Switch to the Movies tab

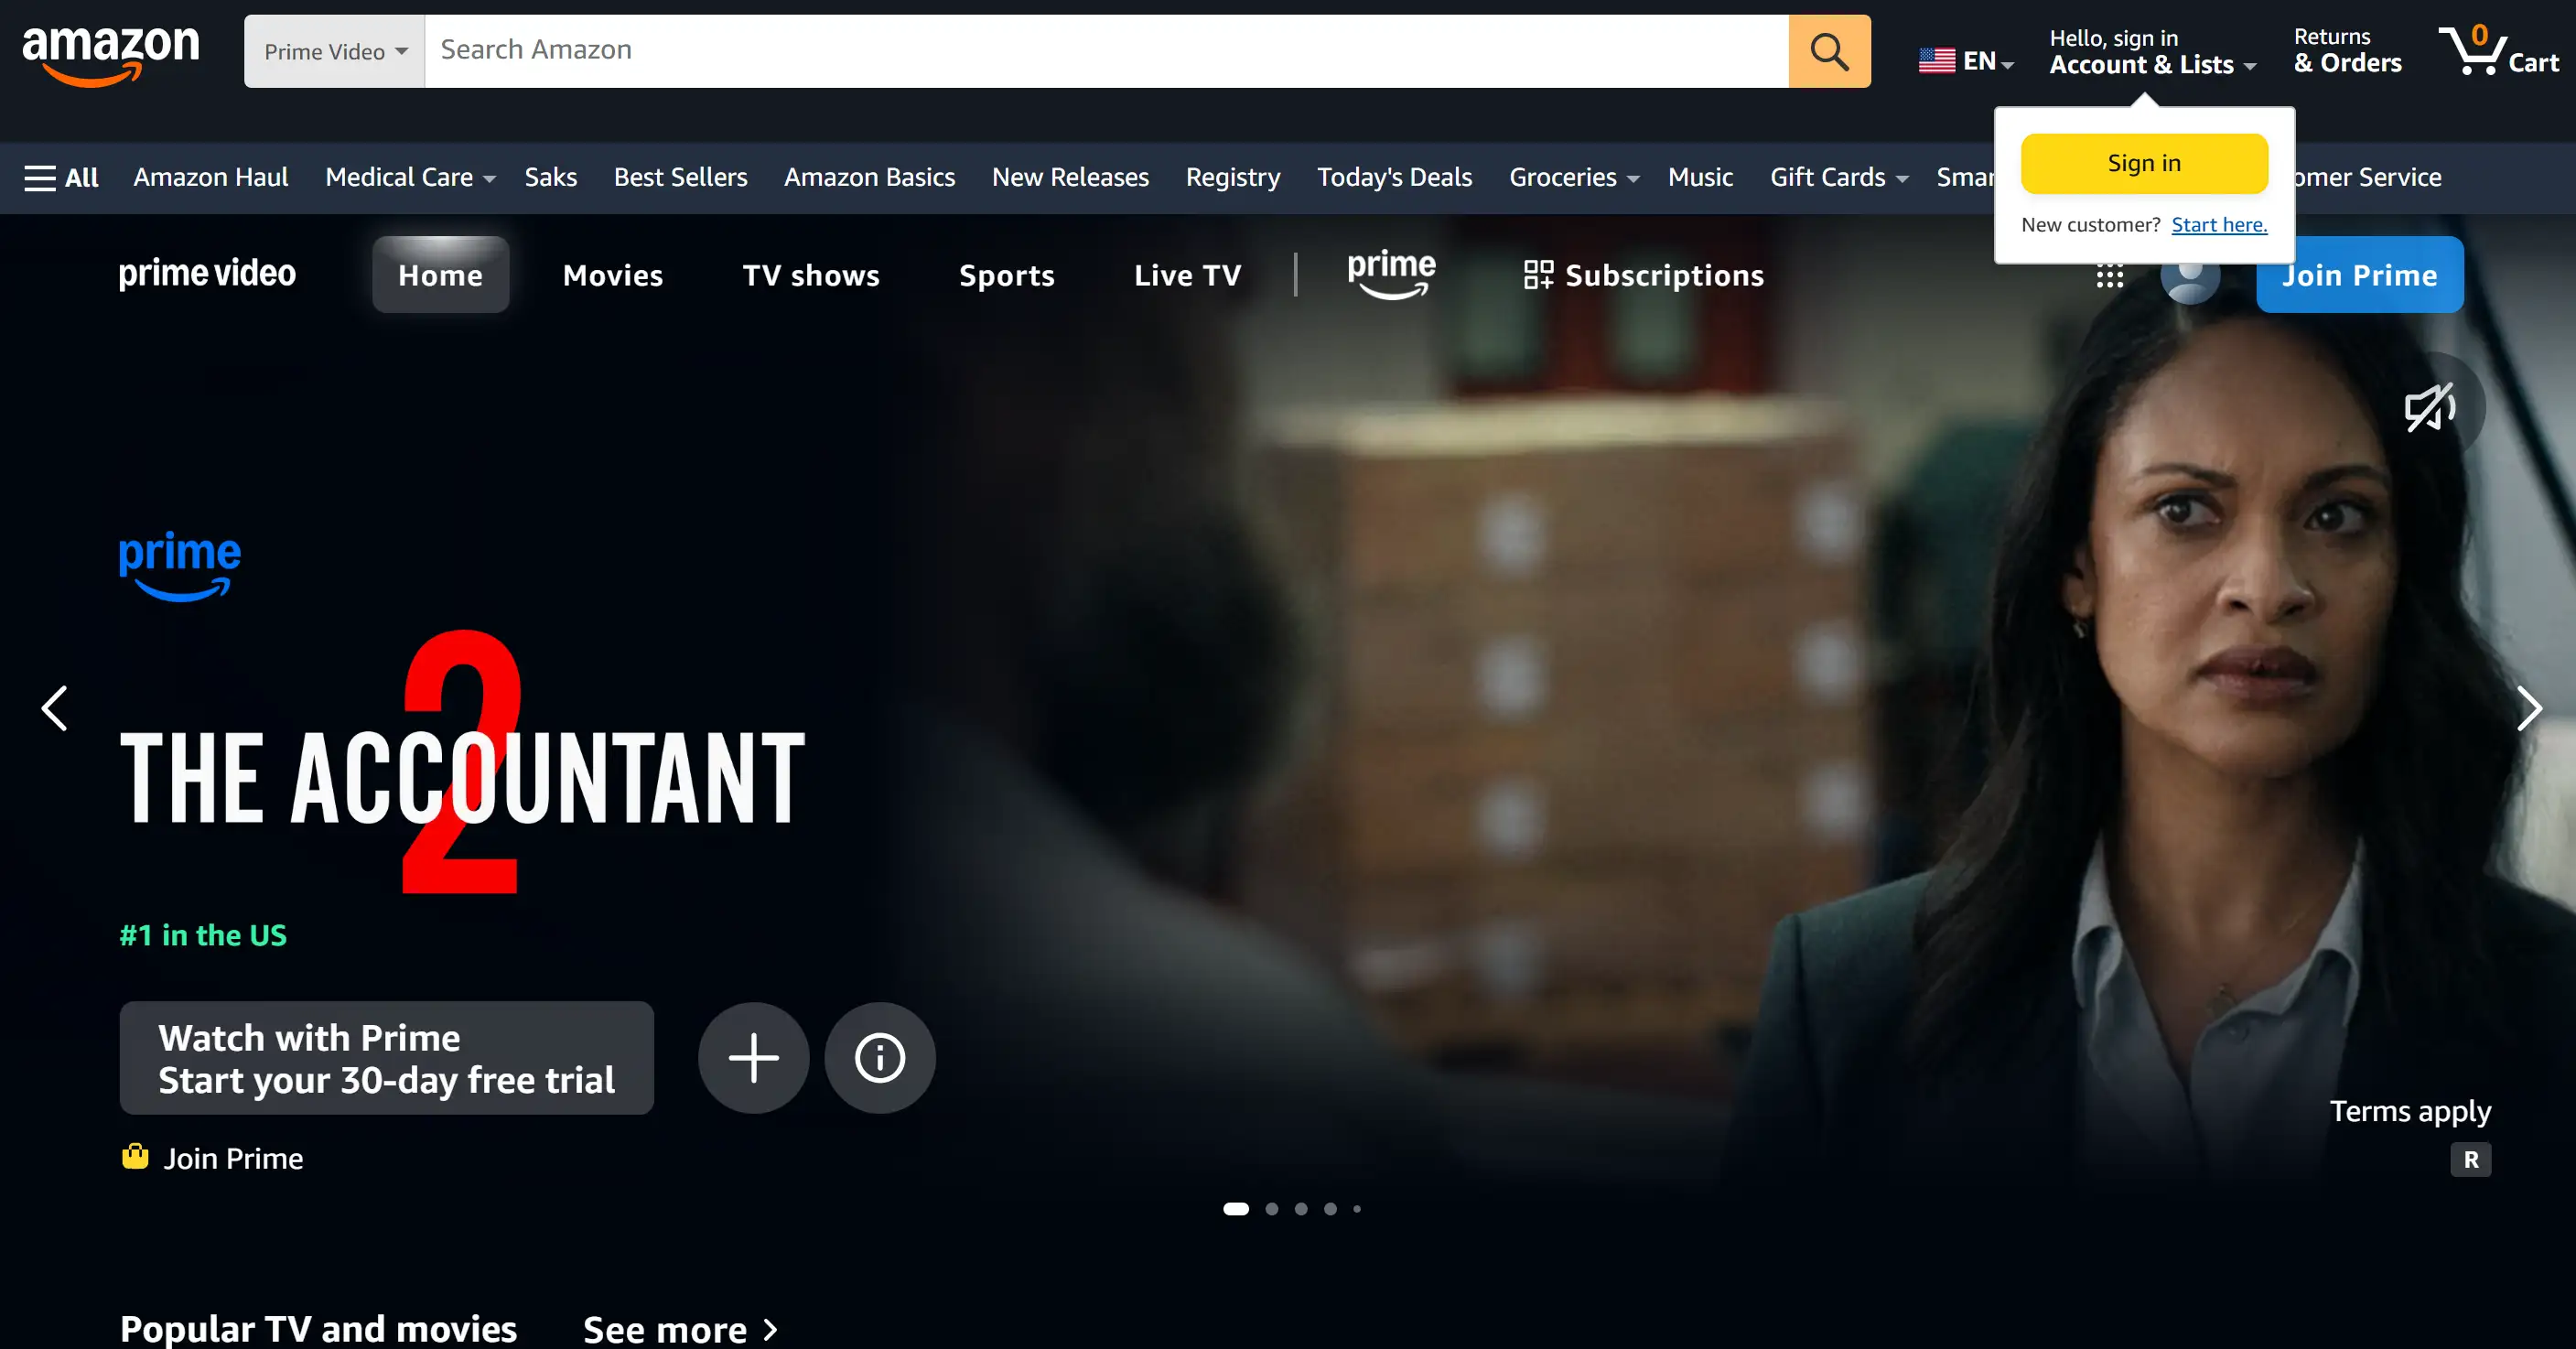click(613, 275)
